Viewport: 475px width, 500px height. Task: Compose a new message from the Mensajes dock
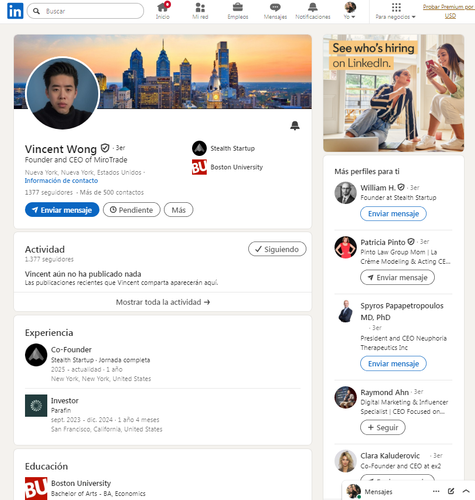[x=451, y=491]
